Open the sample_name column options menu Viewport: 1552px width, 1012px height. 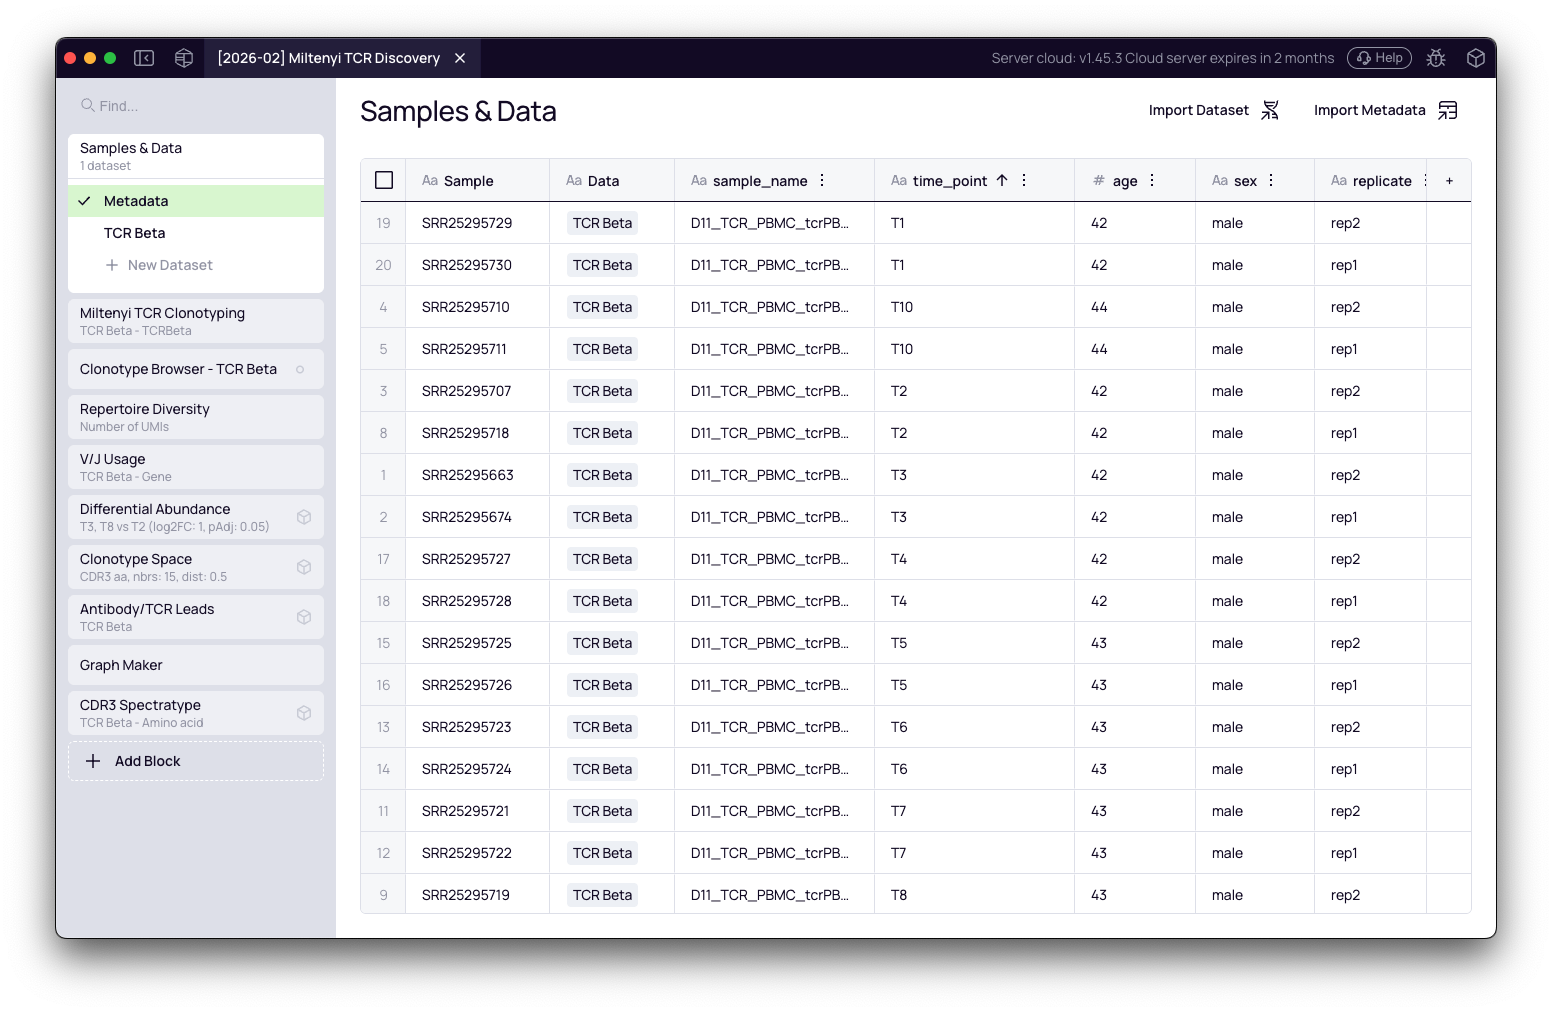tap(821, 180)
